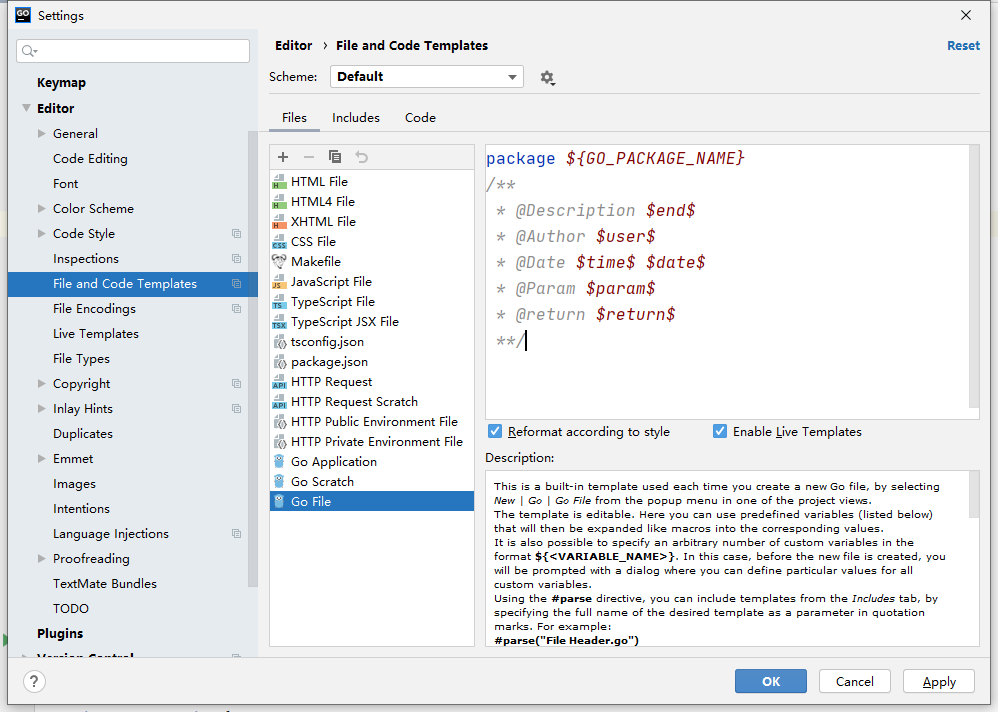Switch to the Includes tab
Viewport: 998px width, 712px height.
(x=356, y=118)
